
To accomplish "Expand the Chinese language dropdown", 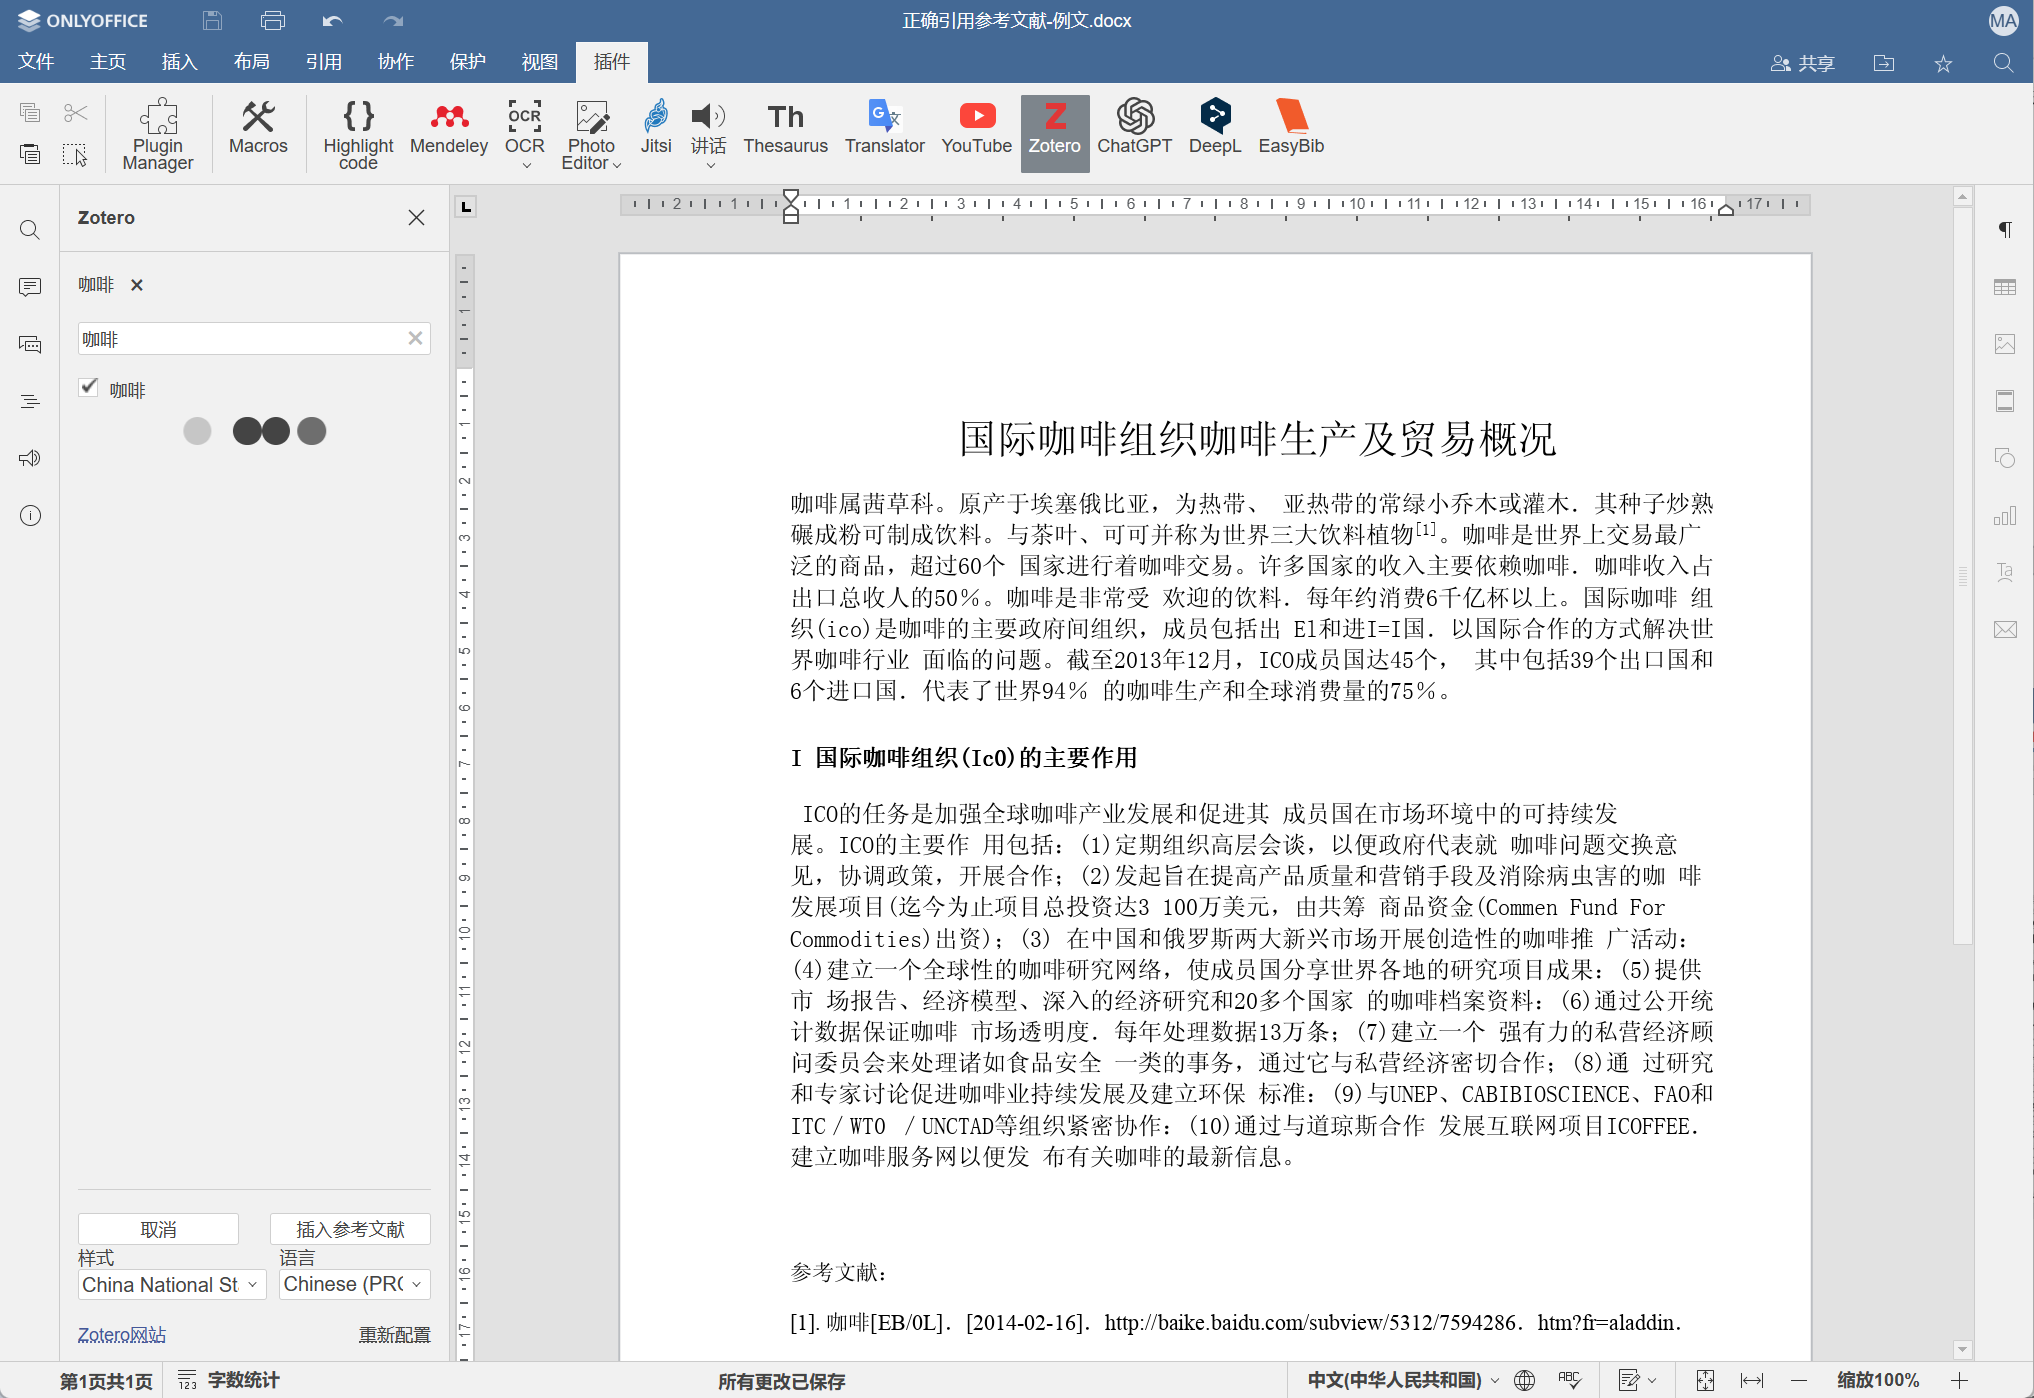I will 354,1284.
